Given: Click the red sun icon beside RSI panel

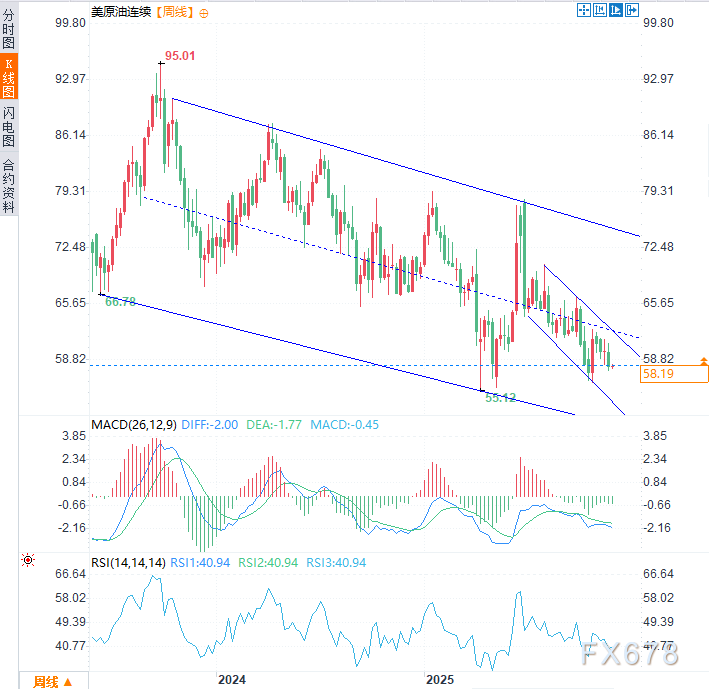Looking at the screenshot, I should point(28,561).
